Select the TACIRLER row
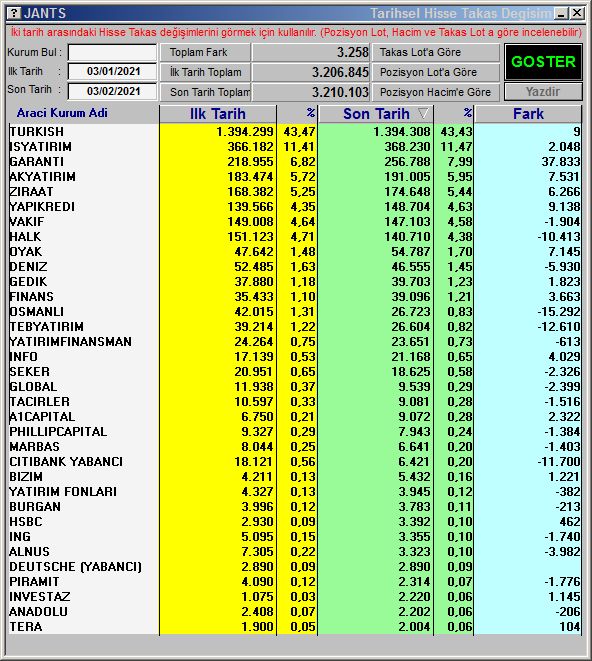 pyautogui.click(x=295, y=402)
